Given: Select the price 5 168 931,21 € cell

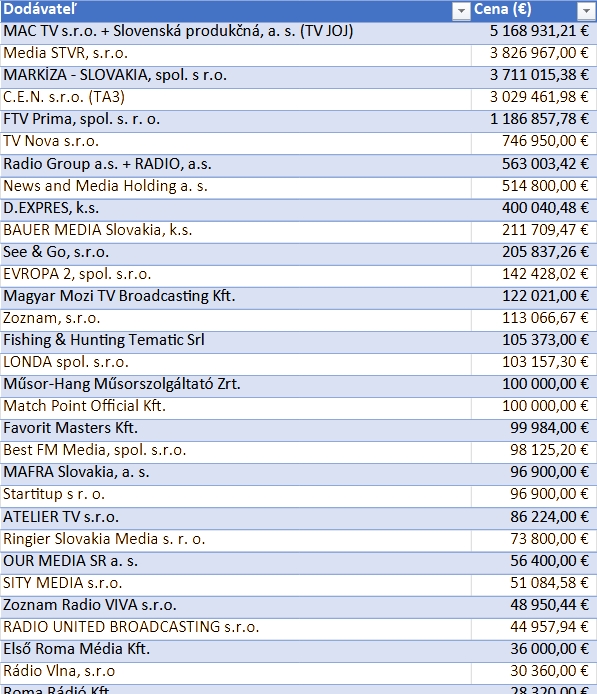Looking at the screenshot, I should [x=534, y=32].
